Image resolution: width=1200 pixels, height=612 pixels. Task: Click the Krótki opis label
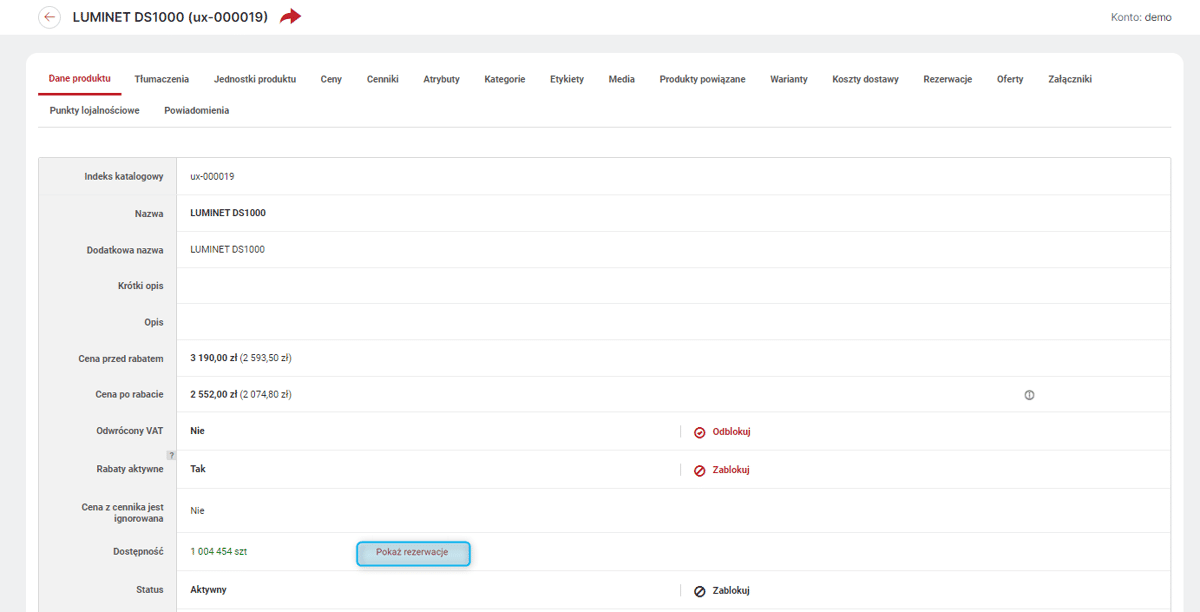140,286
